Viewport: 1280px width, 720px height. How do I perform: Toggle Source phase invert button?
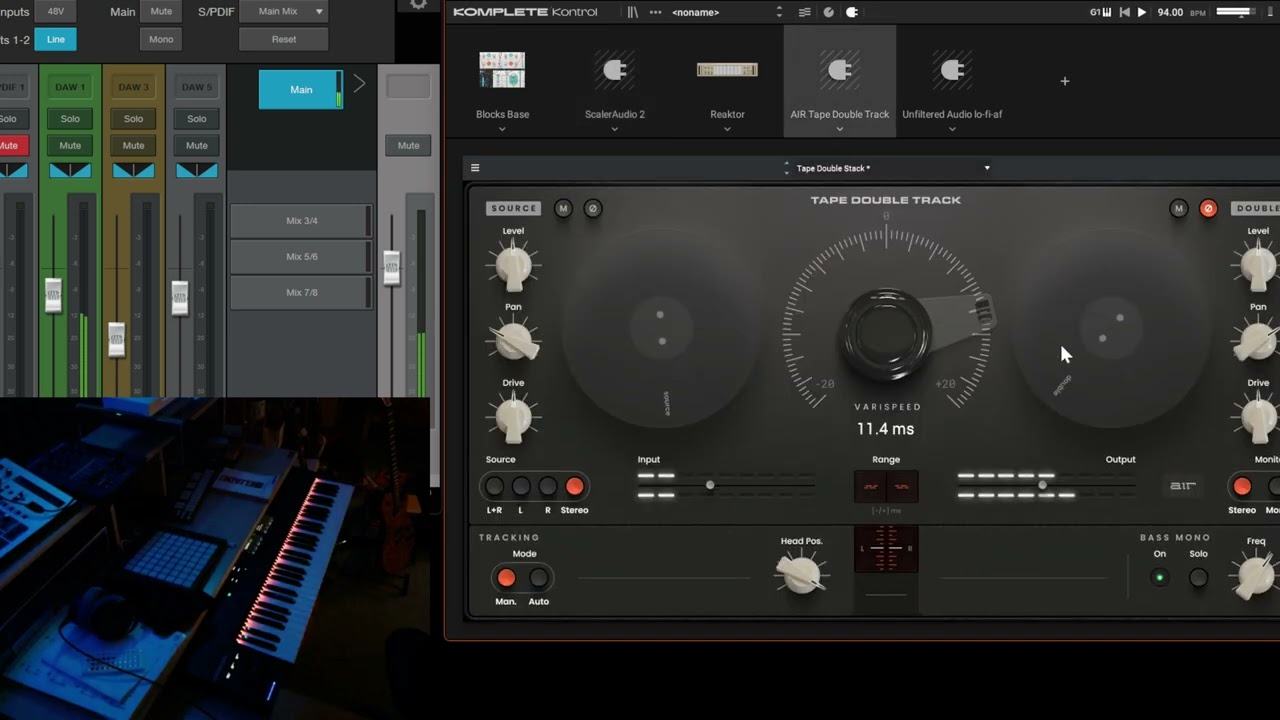tap(593, 208)
